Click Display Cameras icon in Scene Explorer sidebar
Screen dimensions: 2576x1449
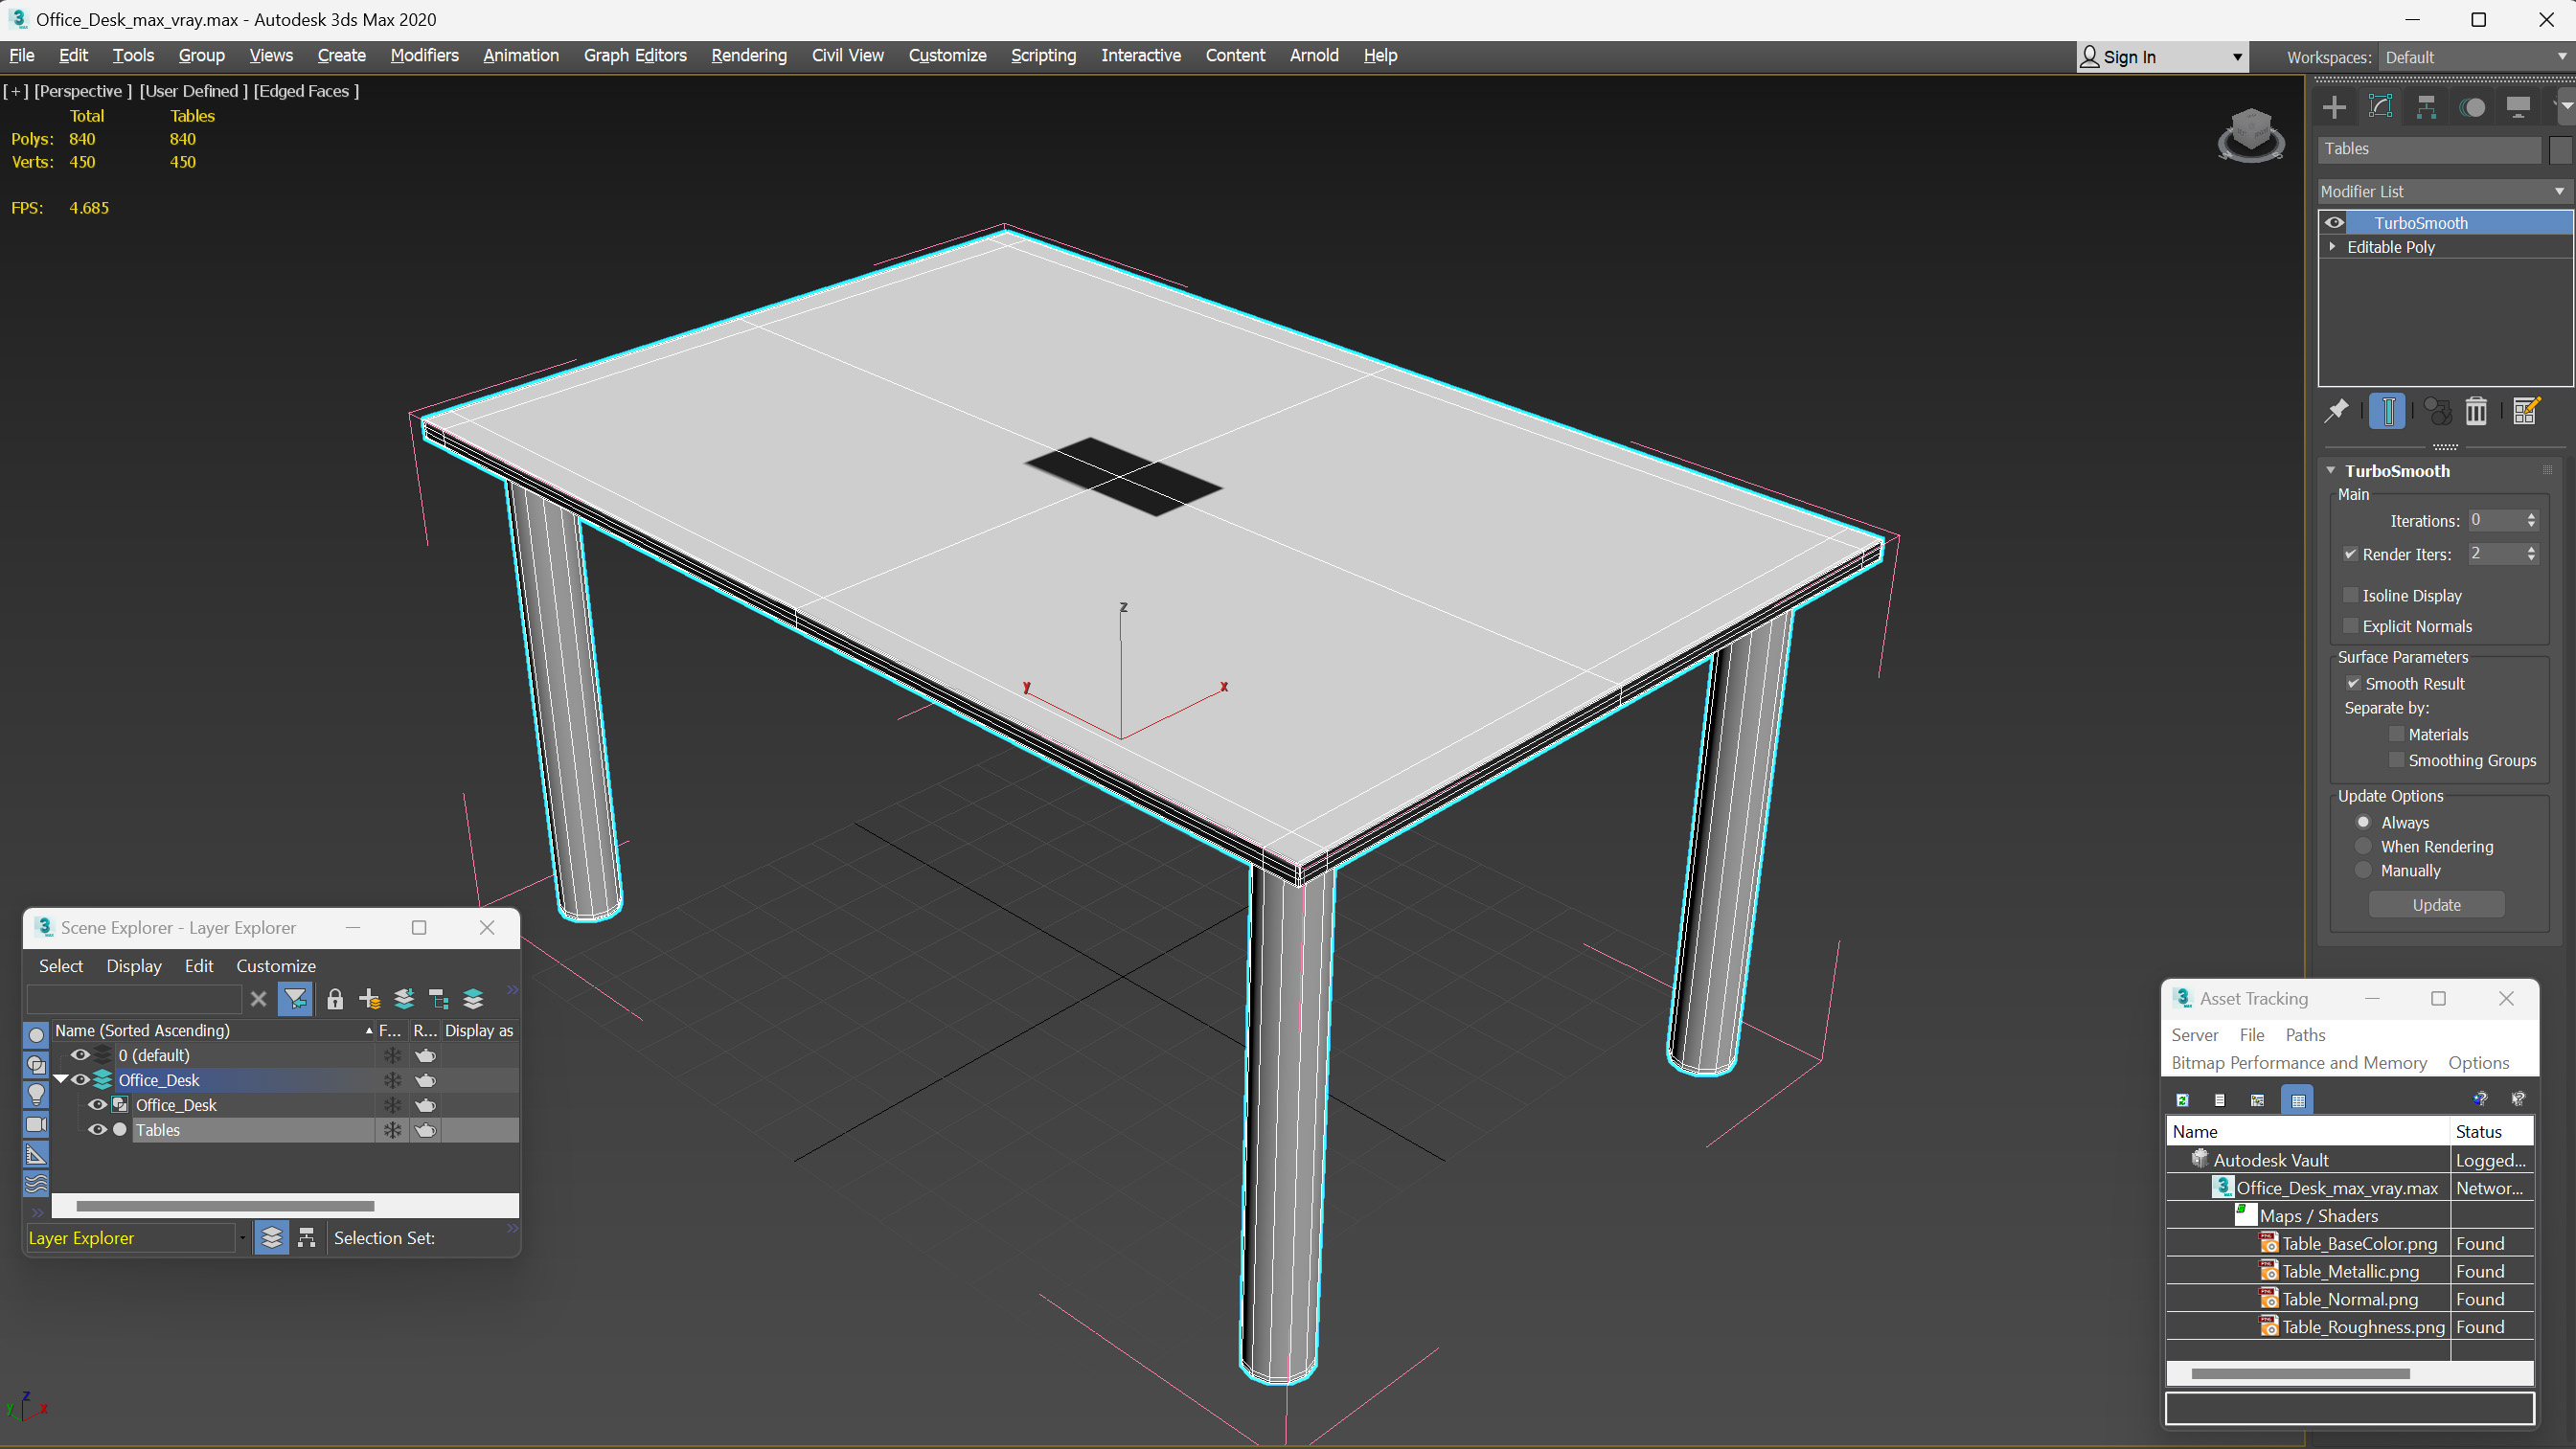[36, 1124]
